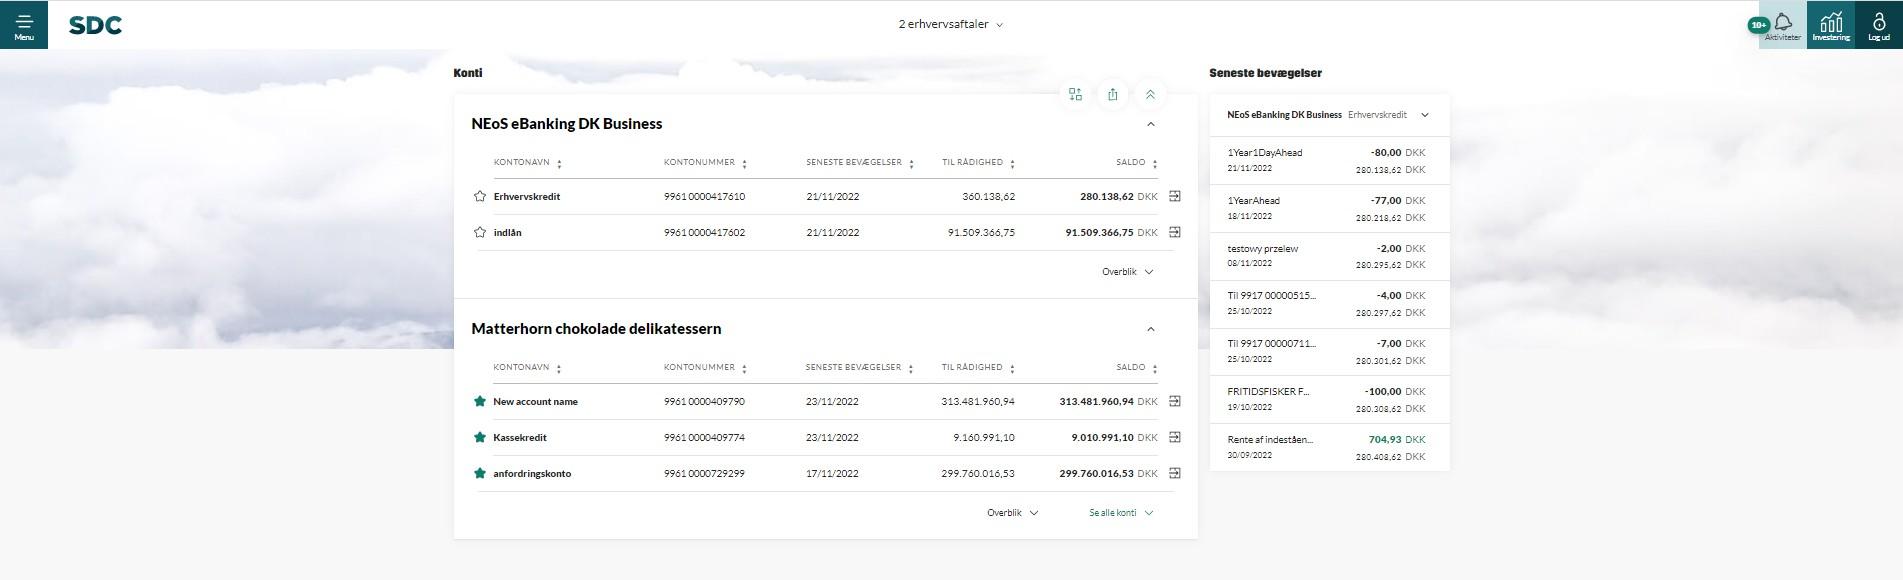
Task: Open Aktiviteter notifications bell
Action: 1783,25
